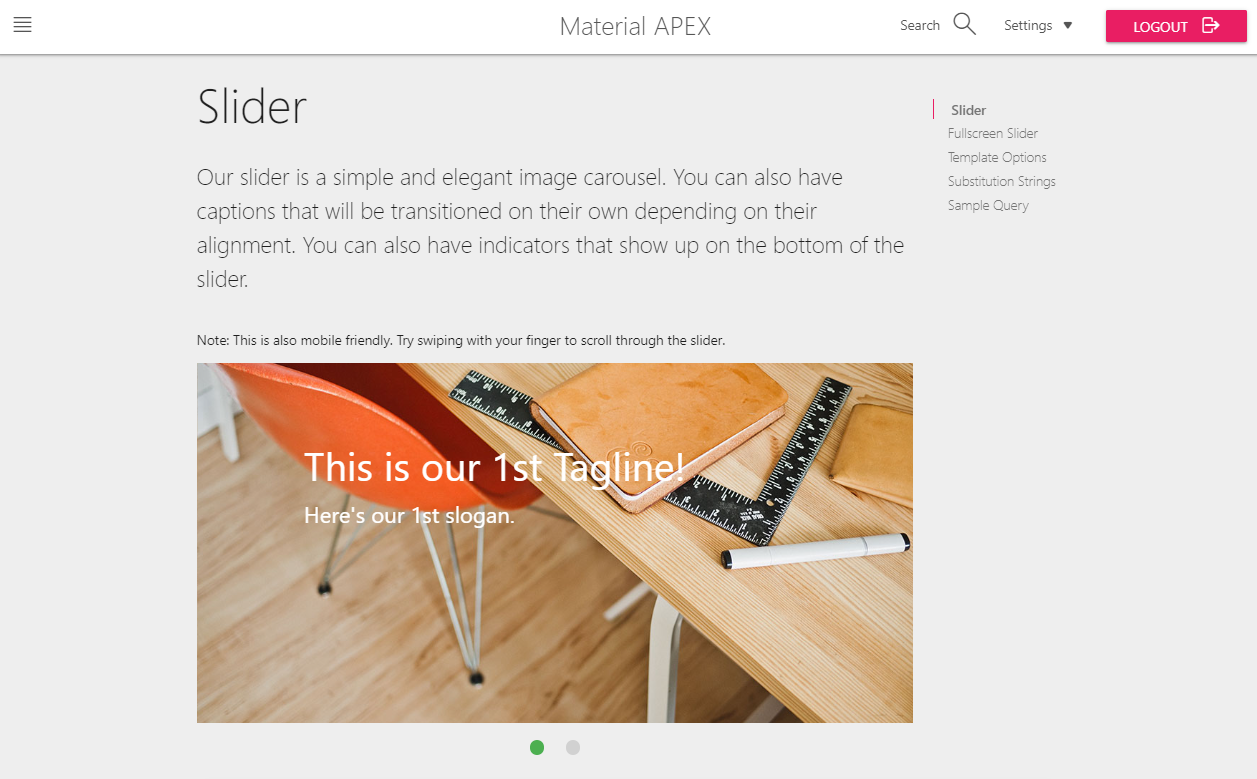This screenshot has height=779, width=1257.
Task: Click the 1st Tagline caption text
Action: coord(495,467)
